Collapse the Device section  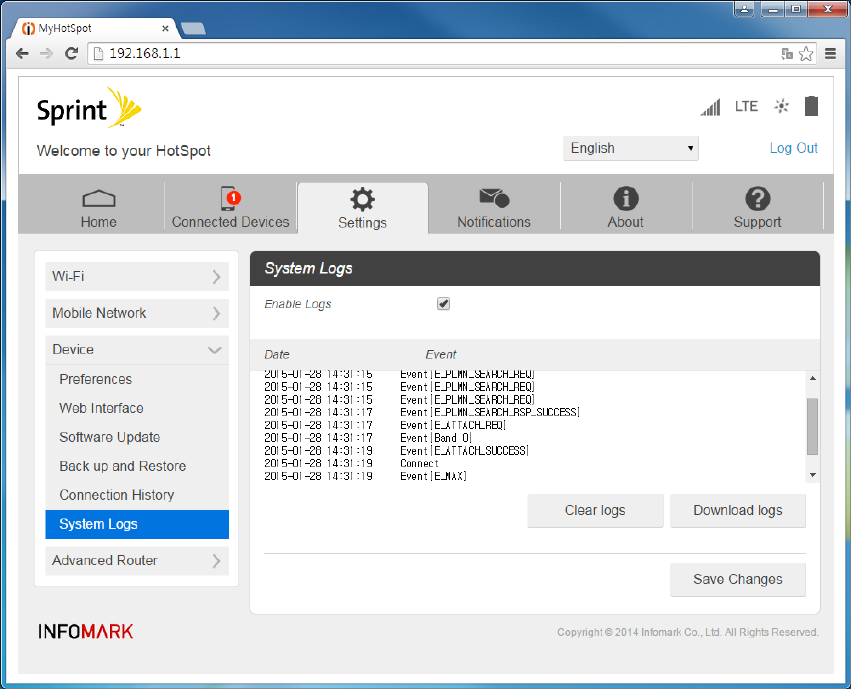[137, 350]
